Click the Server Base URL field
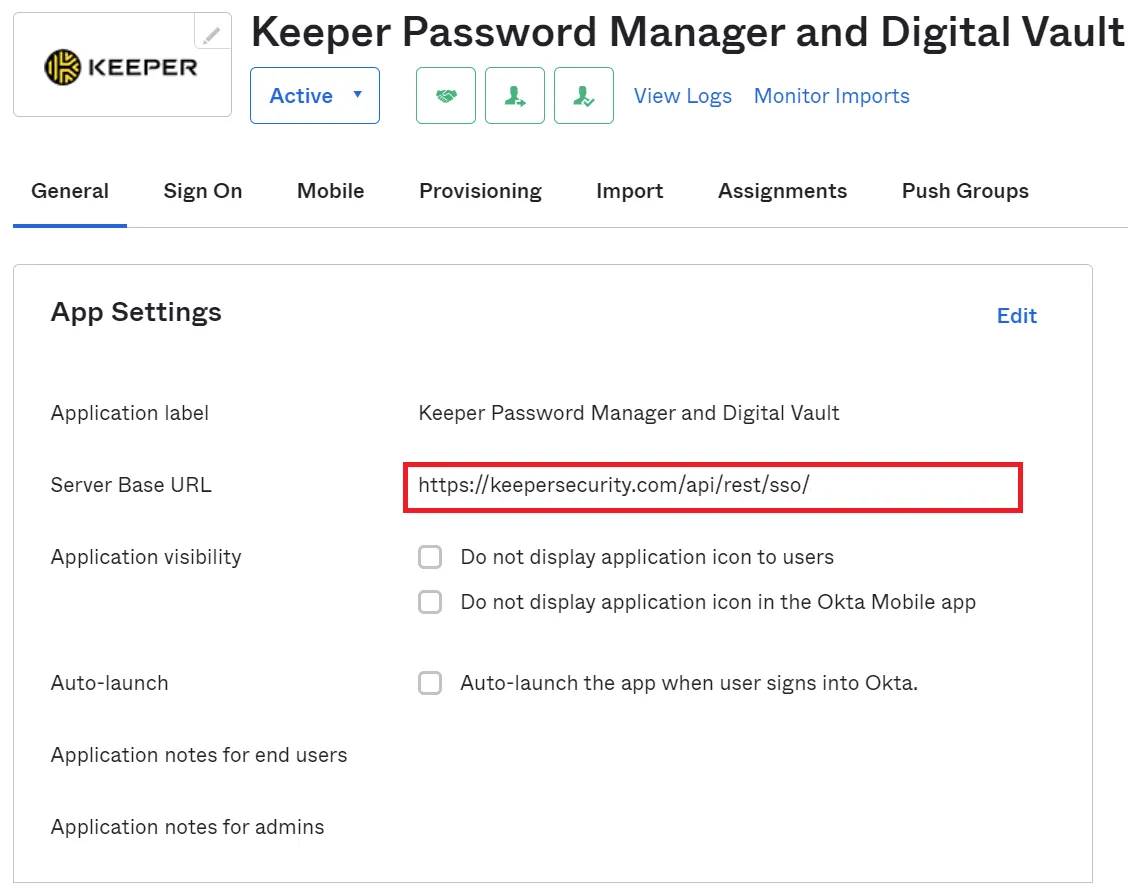 point(712,486)
